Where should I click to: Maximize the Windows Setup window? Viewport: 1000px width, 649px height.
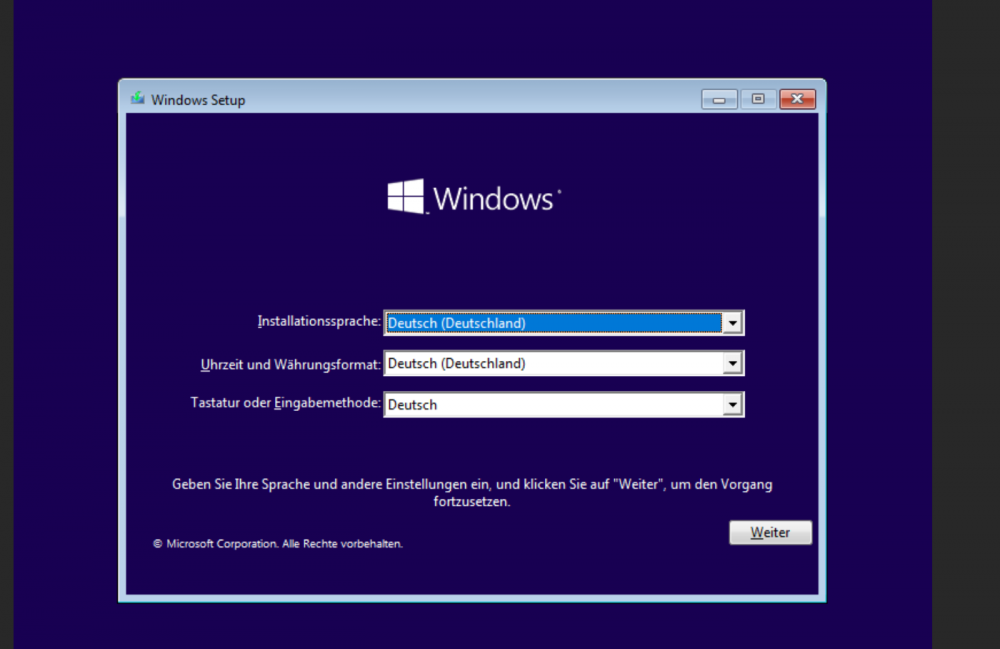point(758,99)
